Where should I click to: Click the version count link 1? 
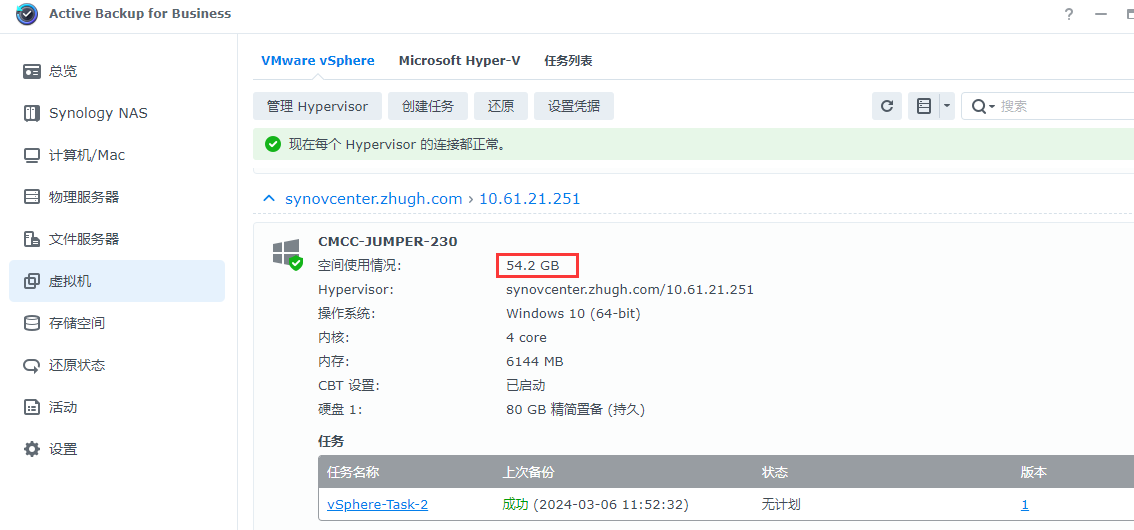click(1025, 505)
